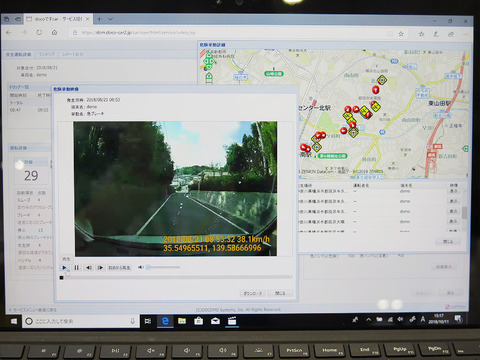
Task: Click the leftmost red marker near 南駅
Action: point(303,147)
